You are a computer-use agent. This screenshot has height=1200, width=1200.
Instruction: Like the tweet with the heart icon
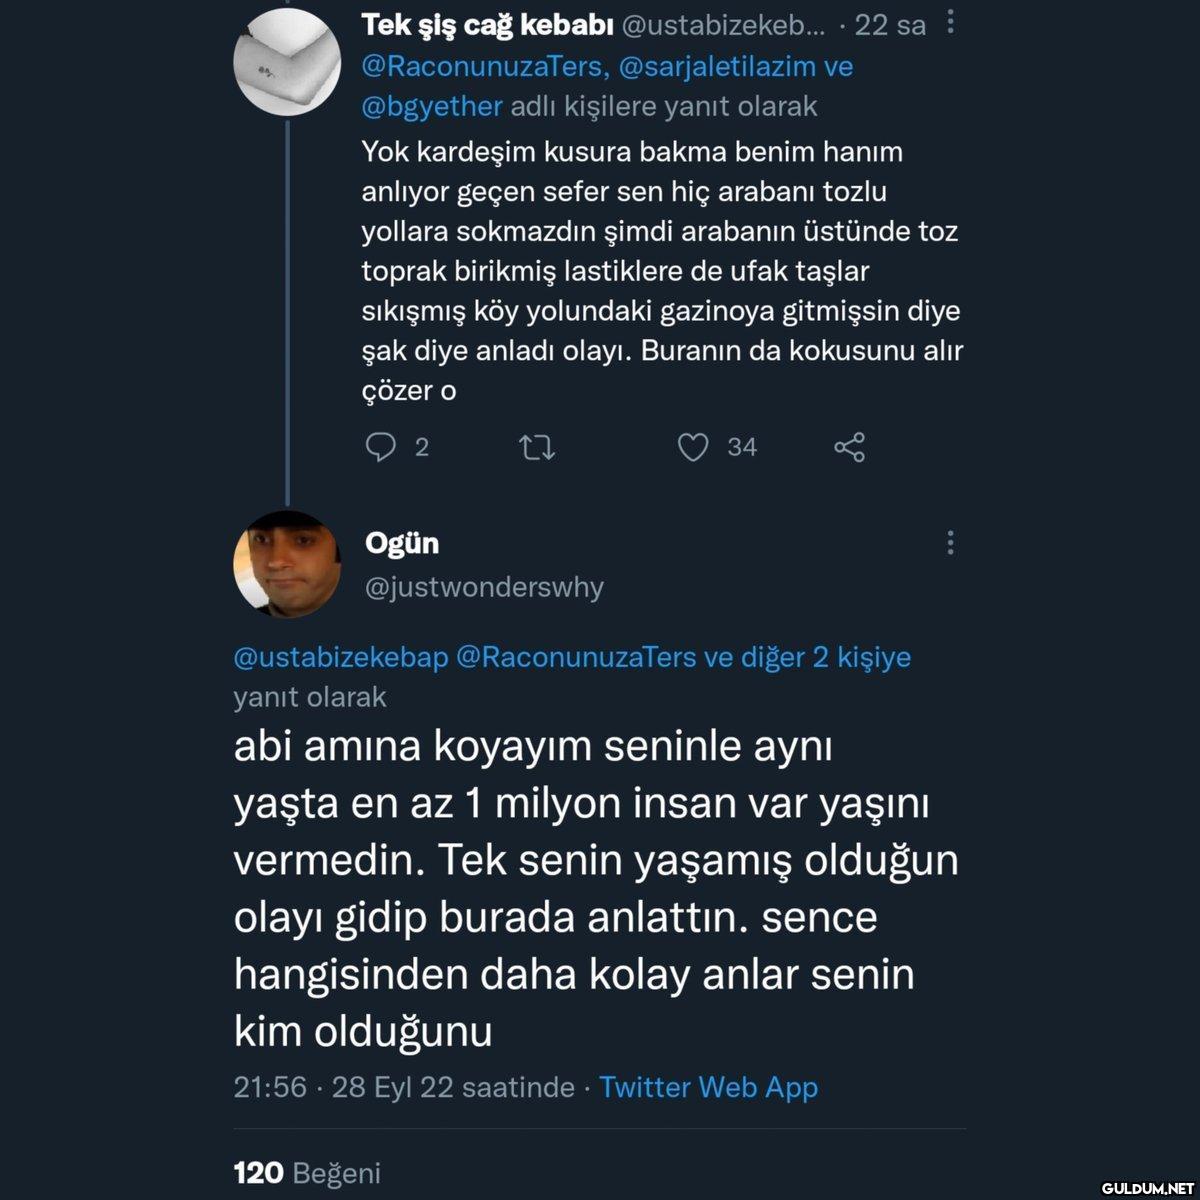(693, 447)
